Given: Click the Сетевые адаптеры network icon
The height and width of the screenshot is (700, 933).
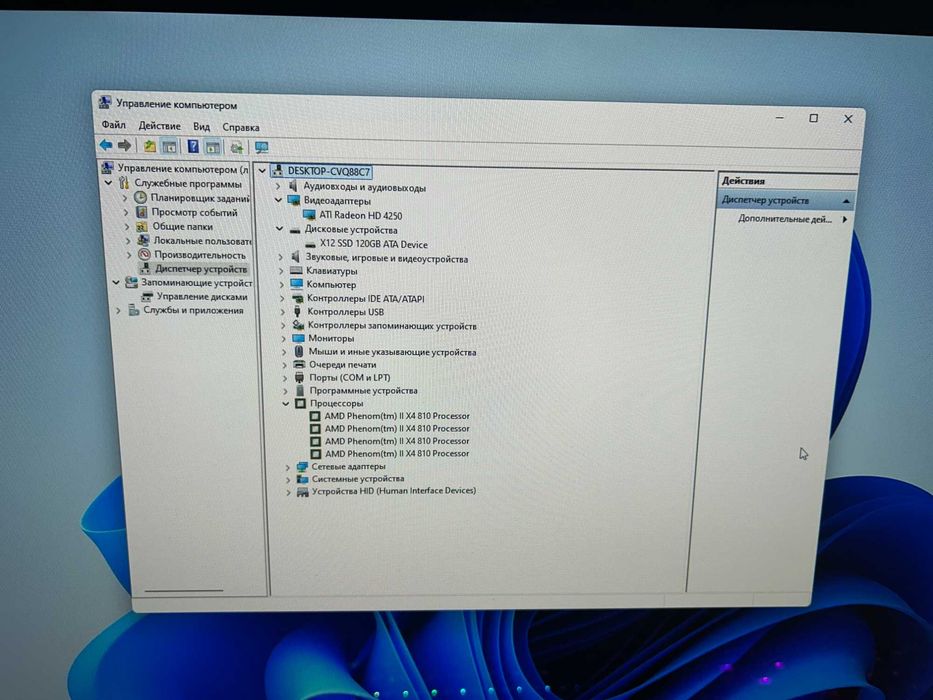Looking at the screenshot, I should pos(302,466).
